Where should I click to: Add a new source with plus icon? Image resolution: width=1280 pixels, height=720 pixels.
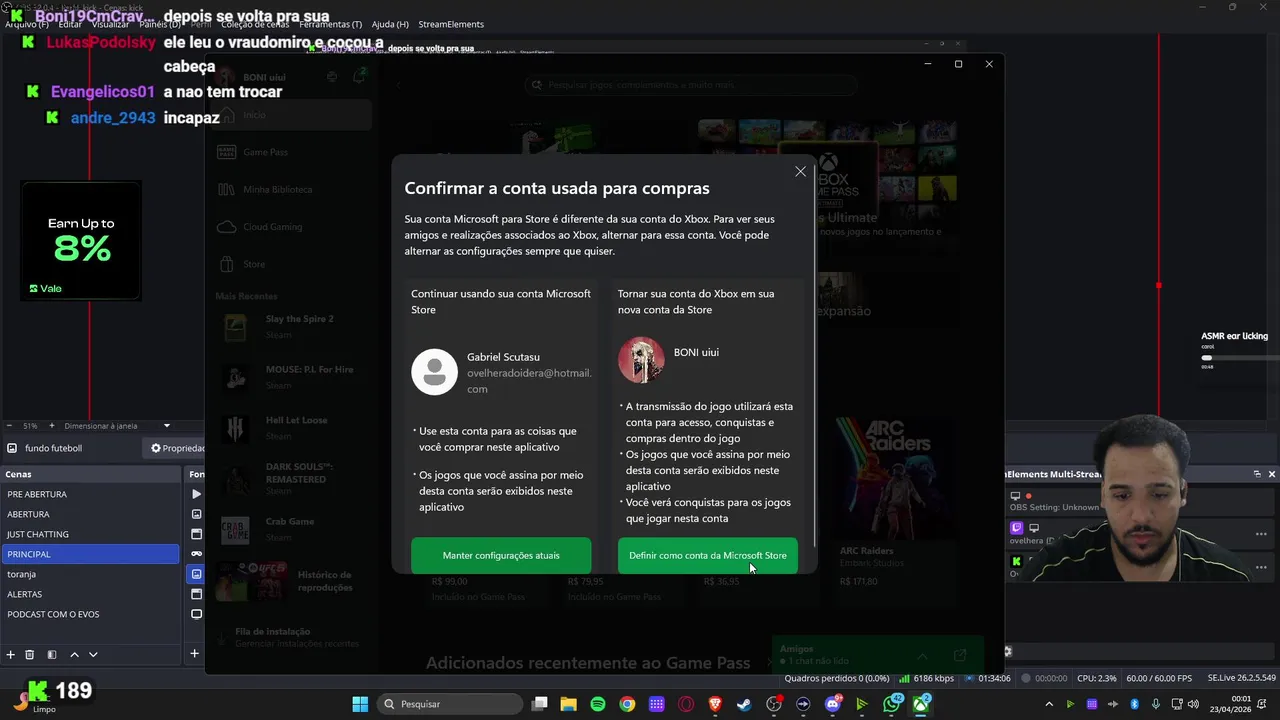[195, 654]
